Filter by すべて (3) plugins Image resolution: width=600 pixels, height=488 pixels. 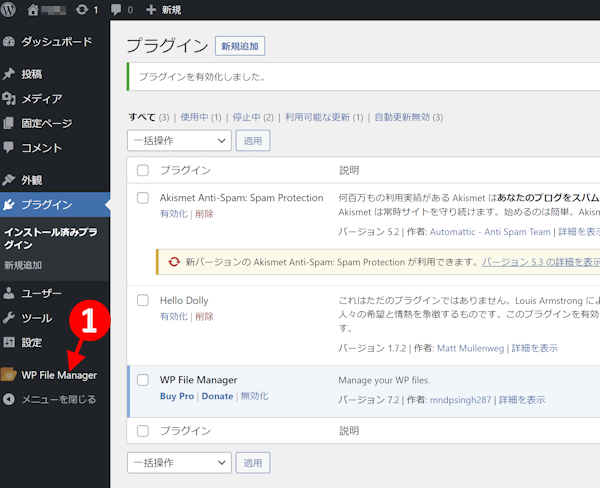149,117
